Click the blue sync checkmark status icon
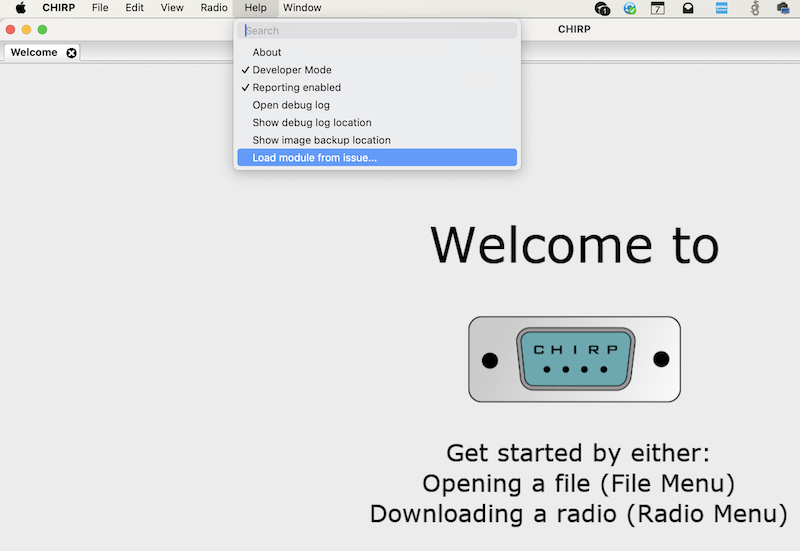 630,8
